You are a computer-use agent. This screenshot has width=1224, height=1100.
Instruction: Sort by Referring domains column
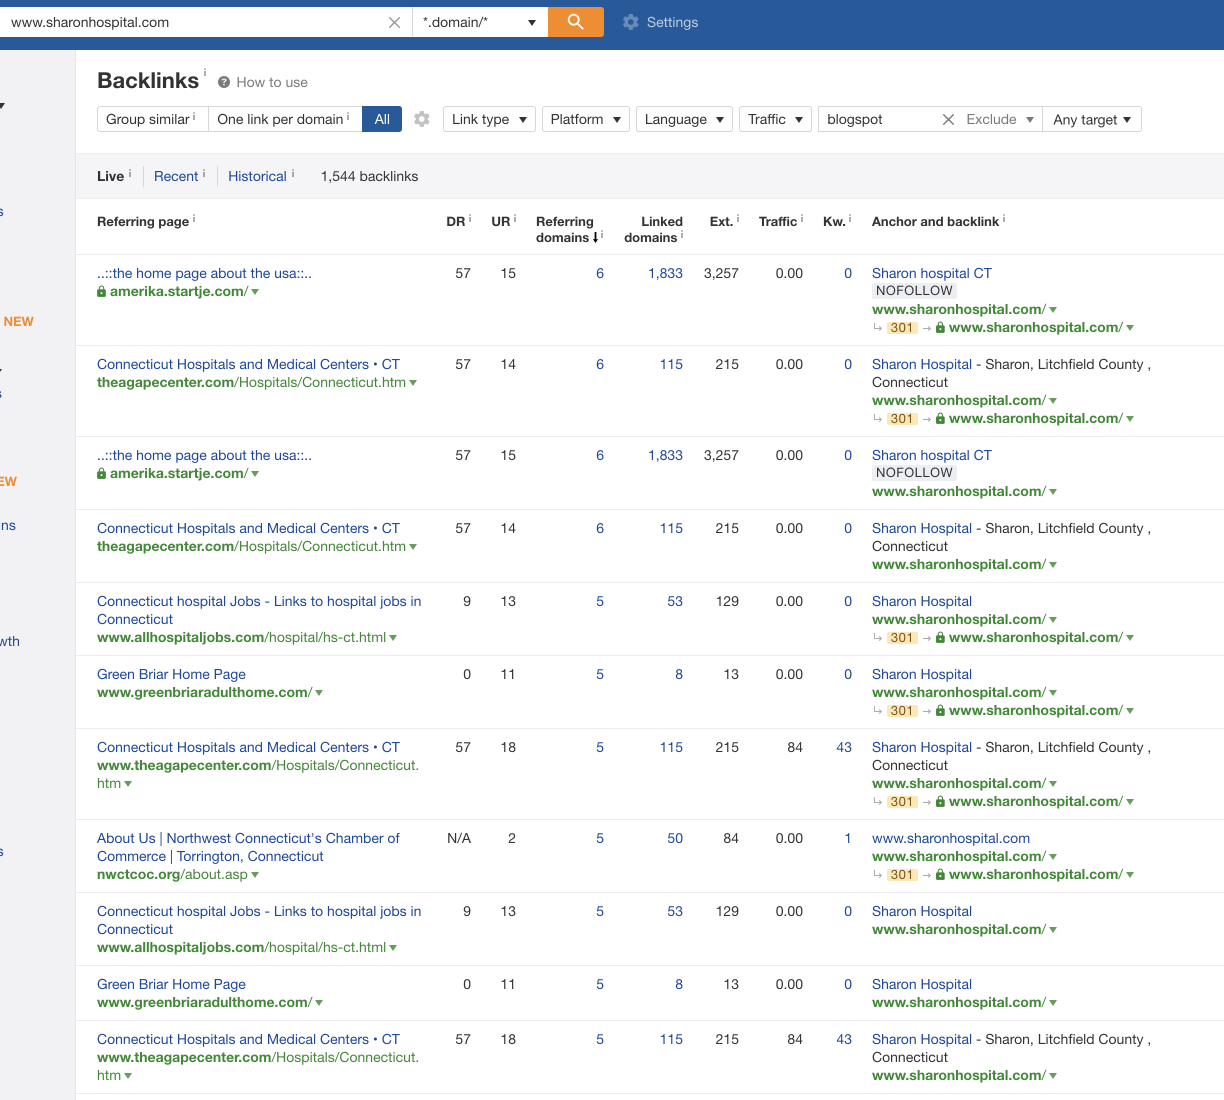(x=567, y=229)
